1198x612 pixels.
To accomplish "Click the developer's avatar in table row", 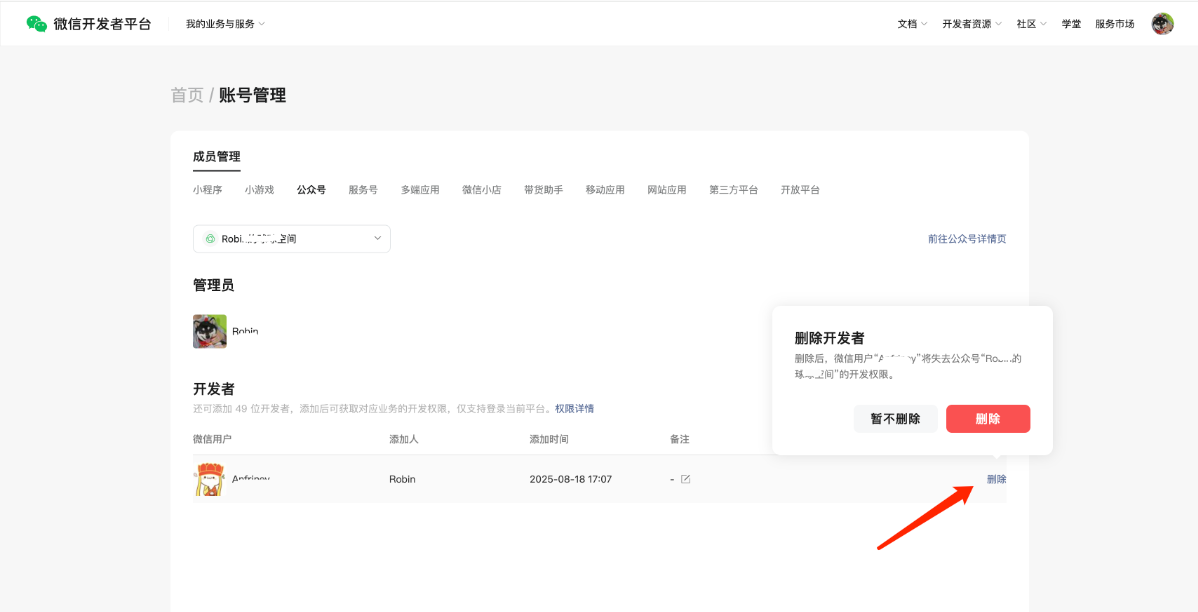I will [x=209, y=479].
